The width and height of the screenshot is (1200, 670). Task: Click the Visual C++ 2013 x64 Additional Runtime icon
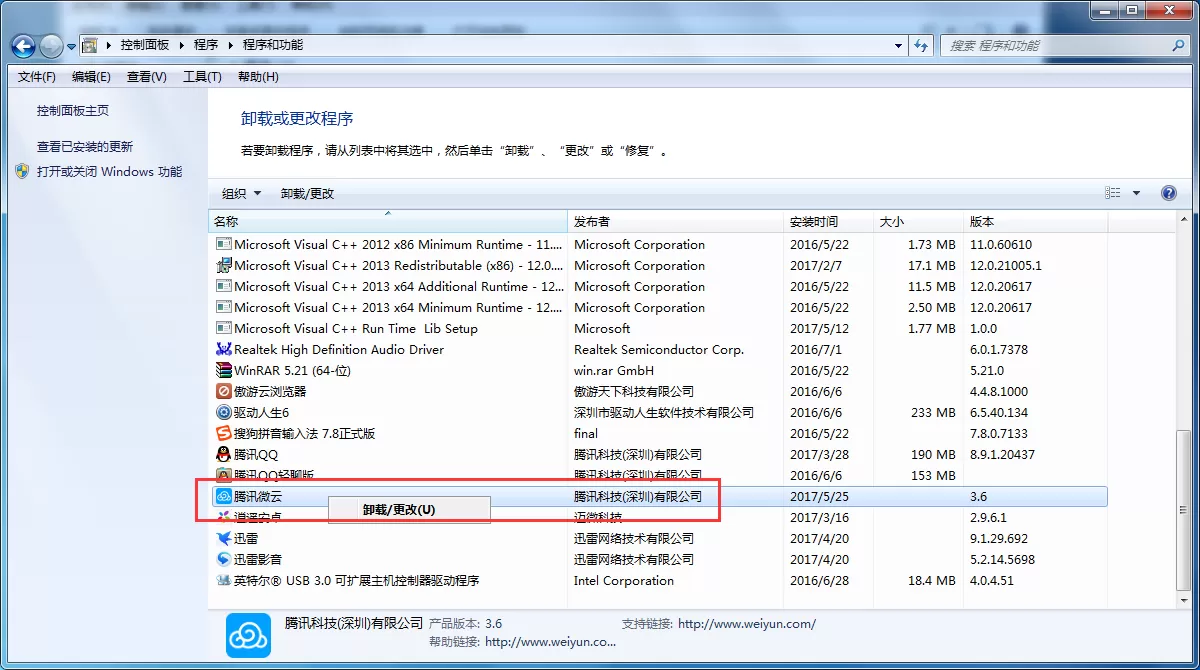224,286
